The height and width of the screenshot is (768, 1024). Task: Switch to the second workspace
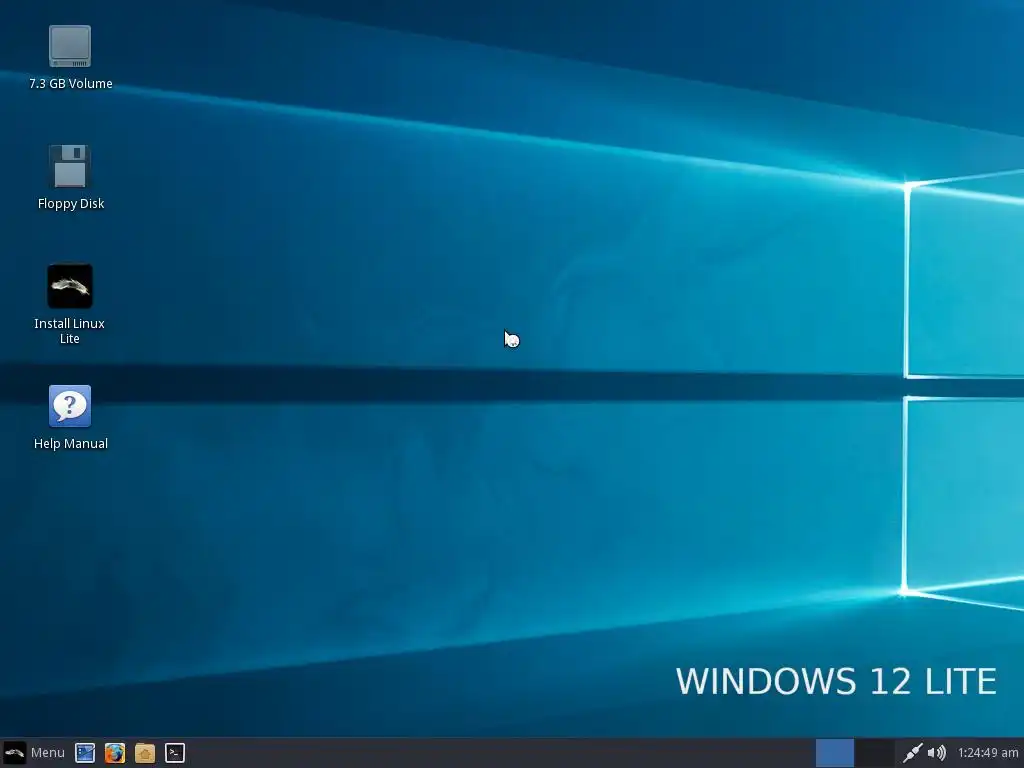pos(874,753)
